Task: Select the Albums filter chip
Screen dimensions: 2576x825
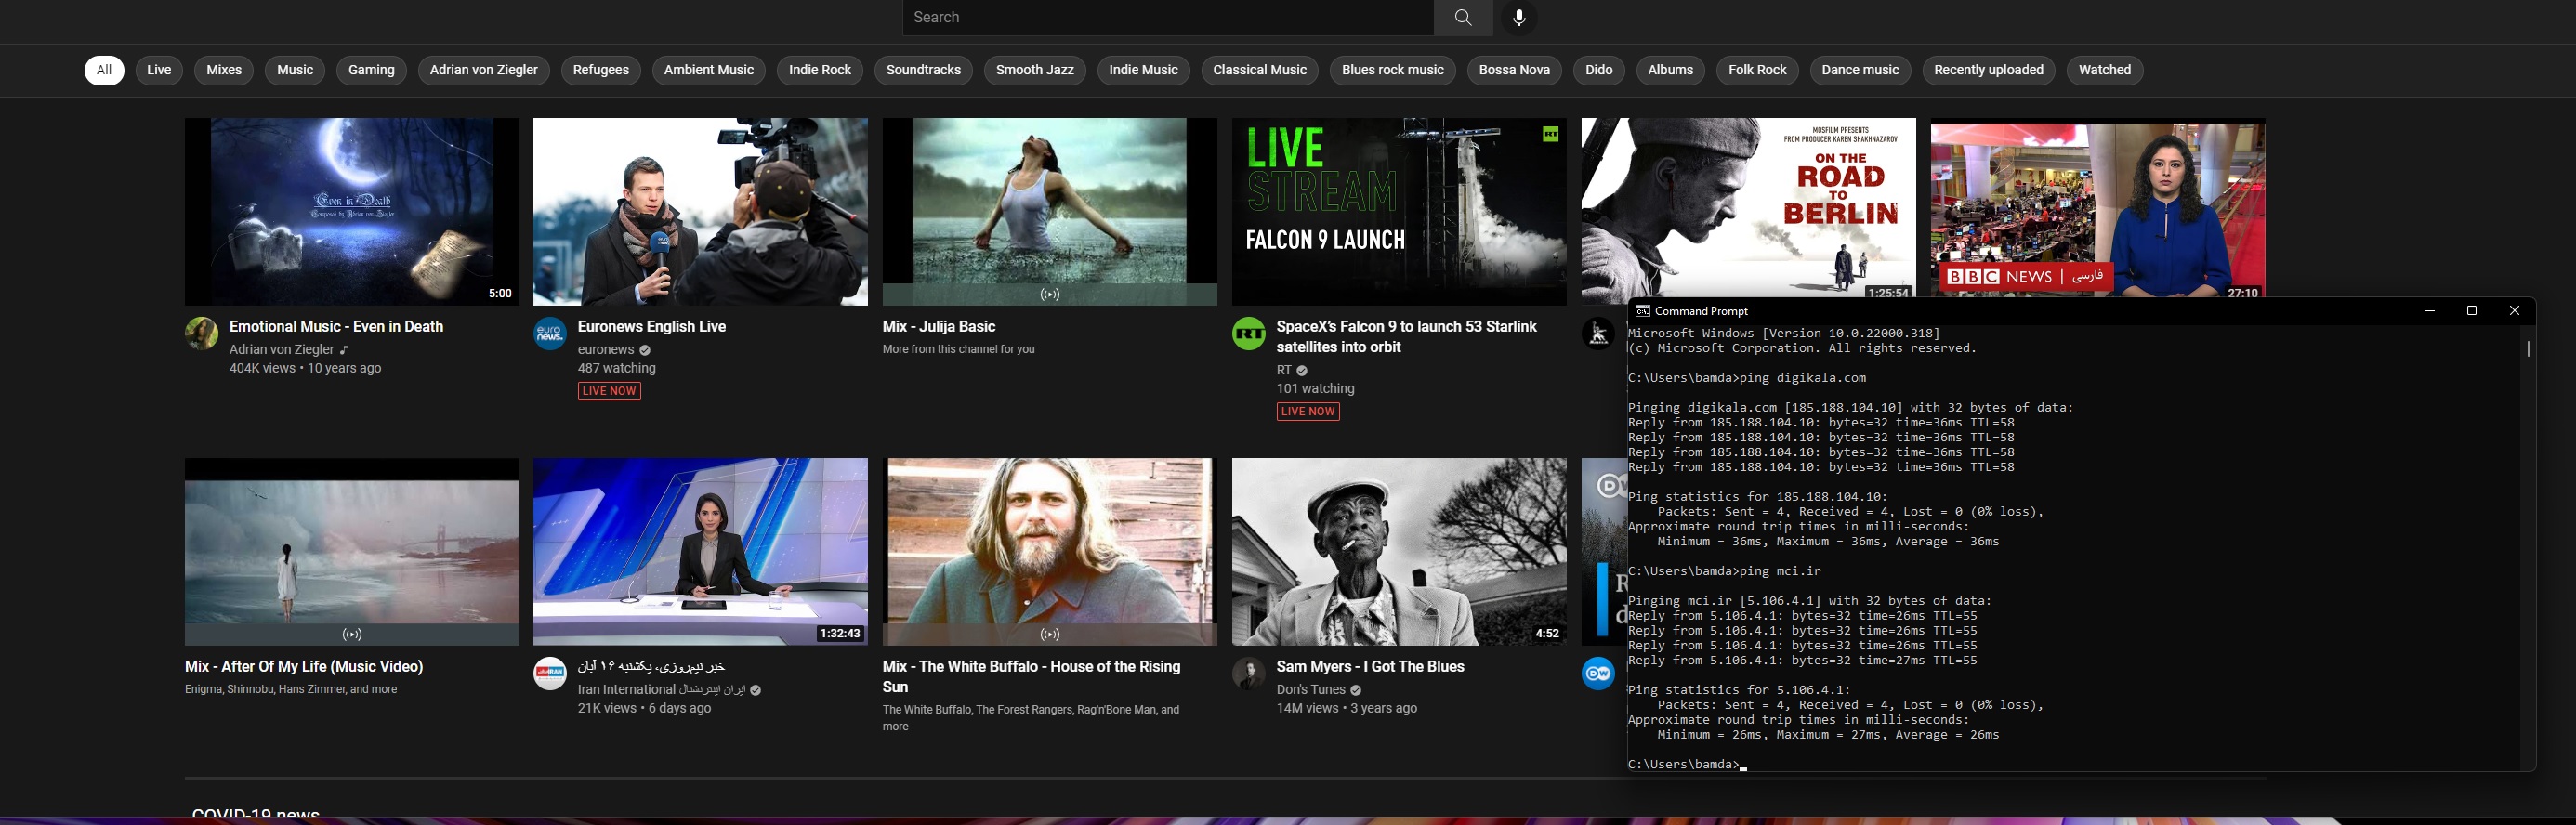Action: pyautogui.click(x=1671, y=70)
